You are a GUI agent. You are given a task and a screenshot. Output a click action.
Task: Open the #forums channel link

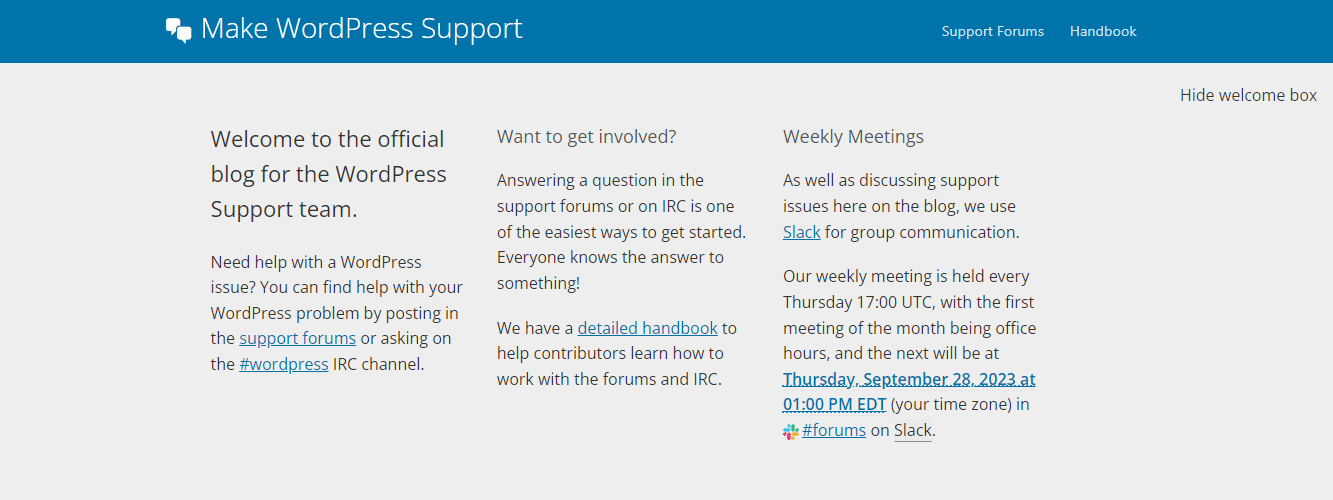[834, 431]
